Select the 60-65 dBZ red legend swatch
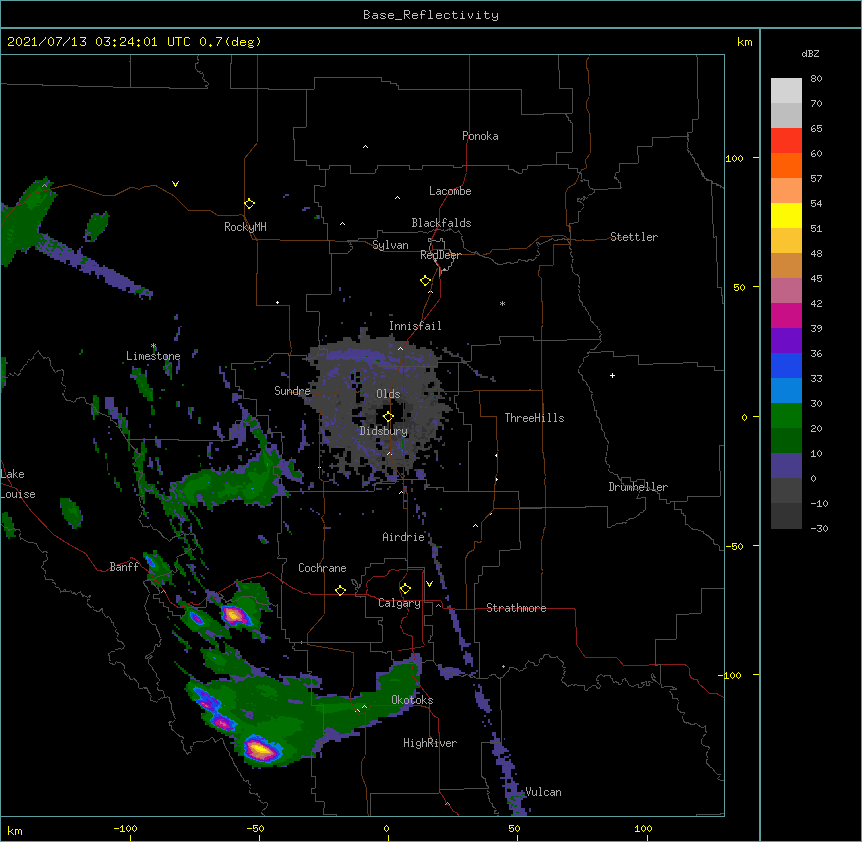The width and height of the screenshot is (862, 842). (x=786, y=141)
